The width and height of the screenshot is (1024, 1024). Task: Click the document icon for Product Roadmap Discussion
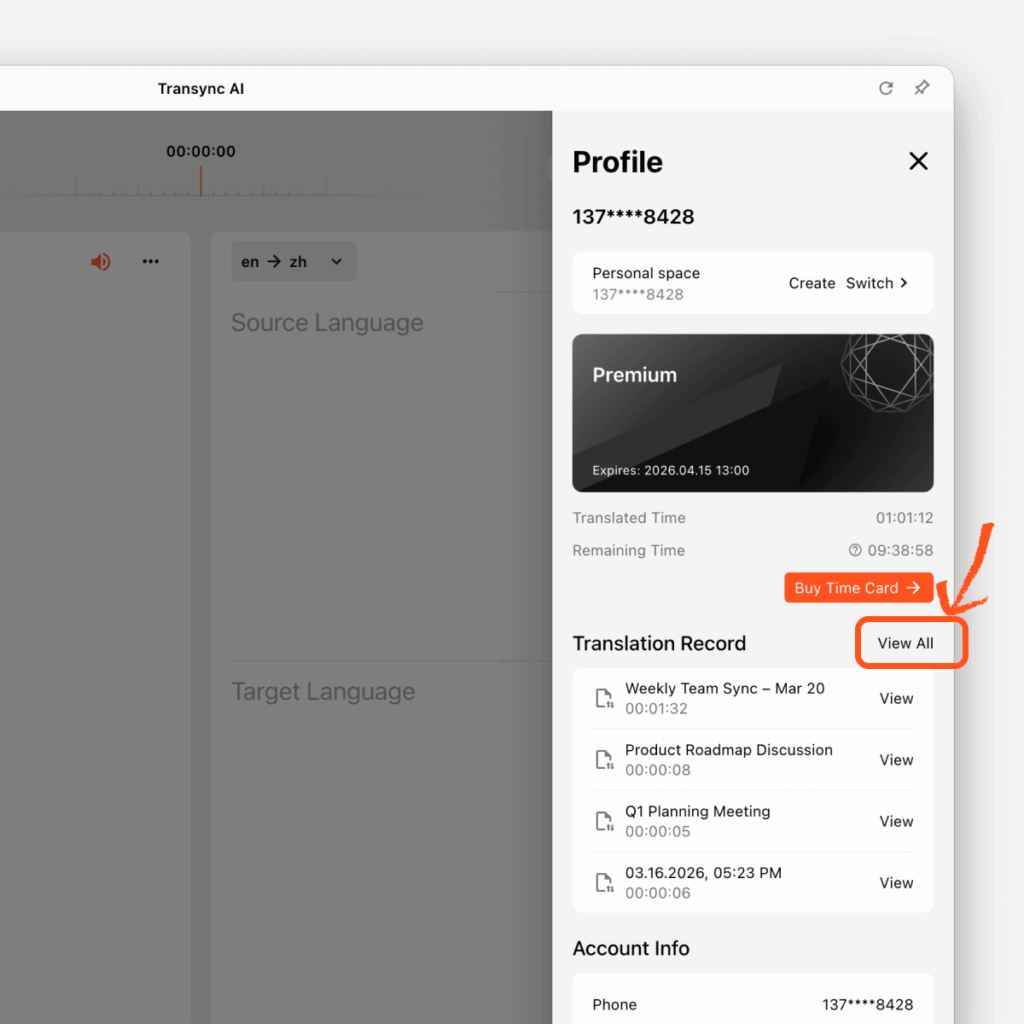[604, 759]
